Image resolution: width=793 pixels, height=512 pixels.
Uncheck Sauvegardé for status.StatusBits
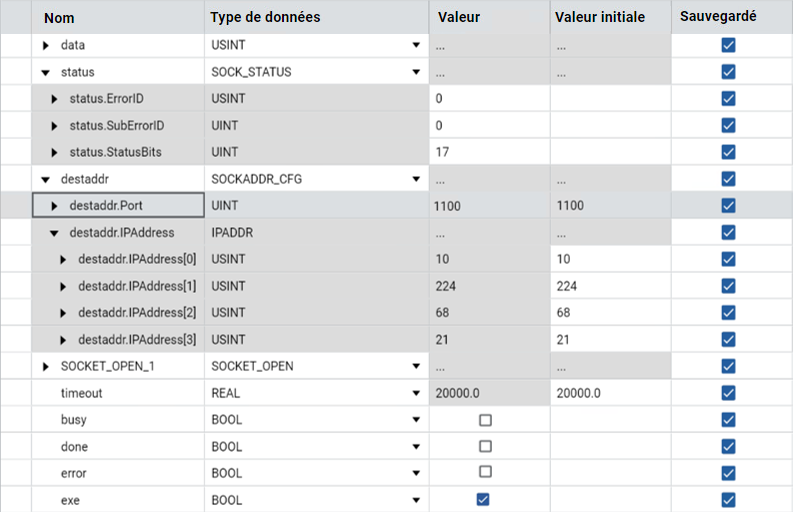[728, 152]
